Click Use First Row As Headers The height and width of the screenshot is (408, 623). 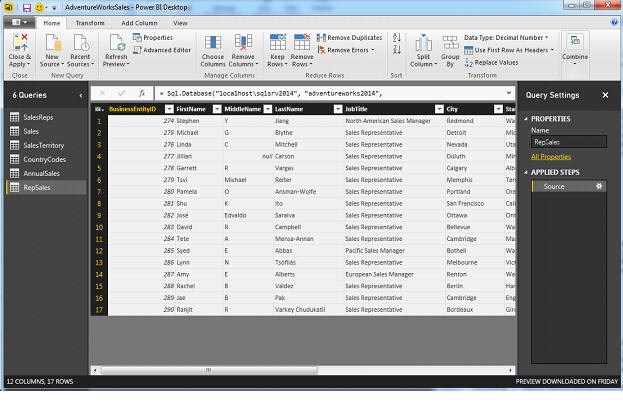(509, 50)
